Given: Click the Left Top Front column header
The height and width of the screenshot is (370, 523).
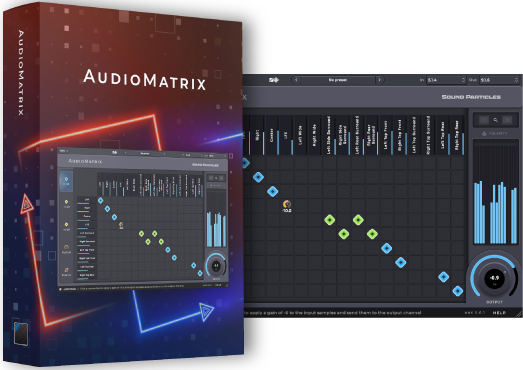Looking at the screenshot, I should [x=386, y=135].
